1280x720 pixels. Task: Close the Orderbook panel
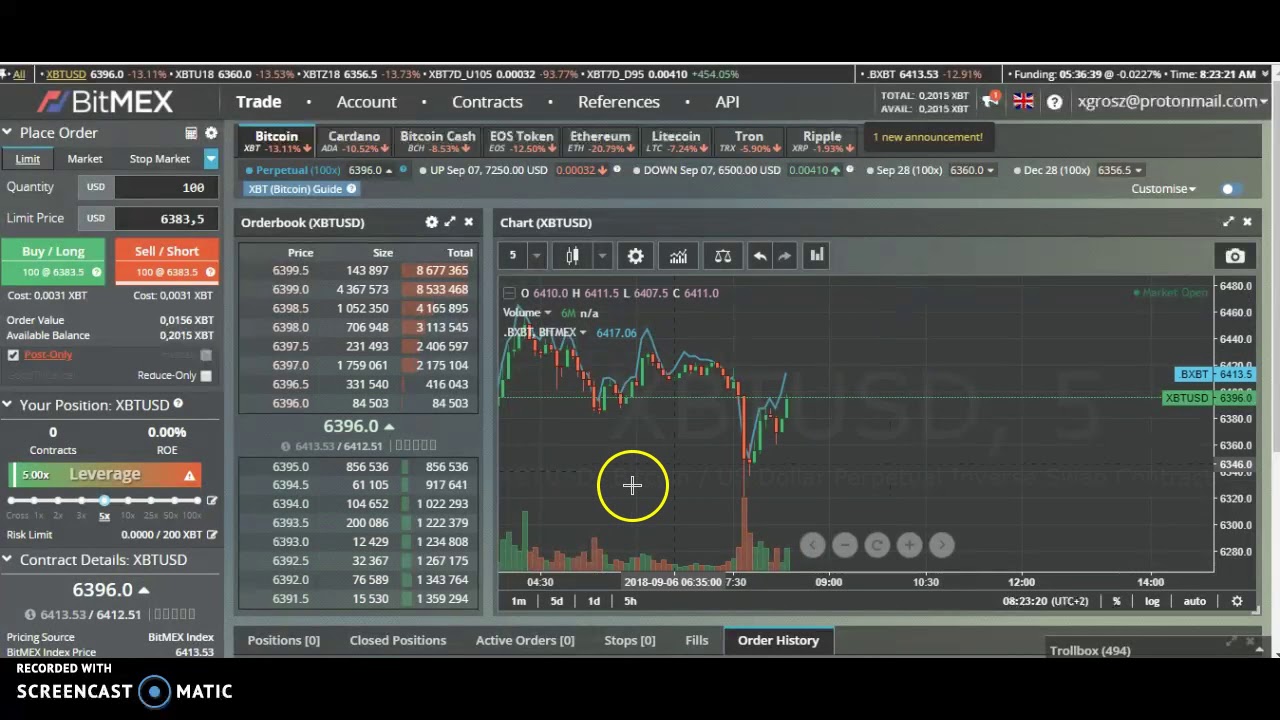468,222
